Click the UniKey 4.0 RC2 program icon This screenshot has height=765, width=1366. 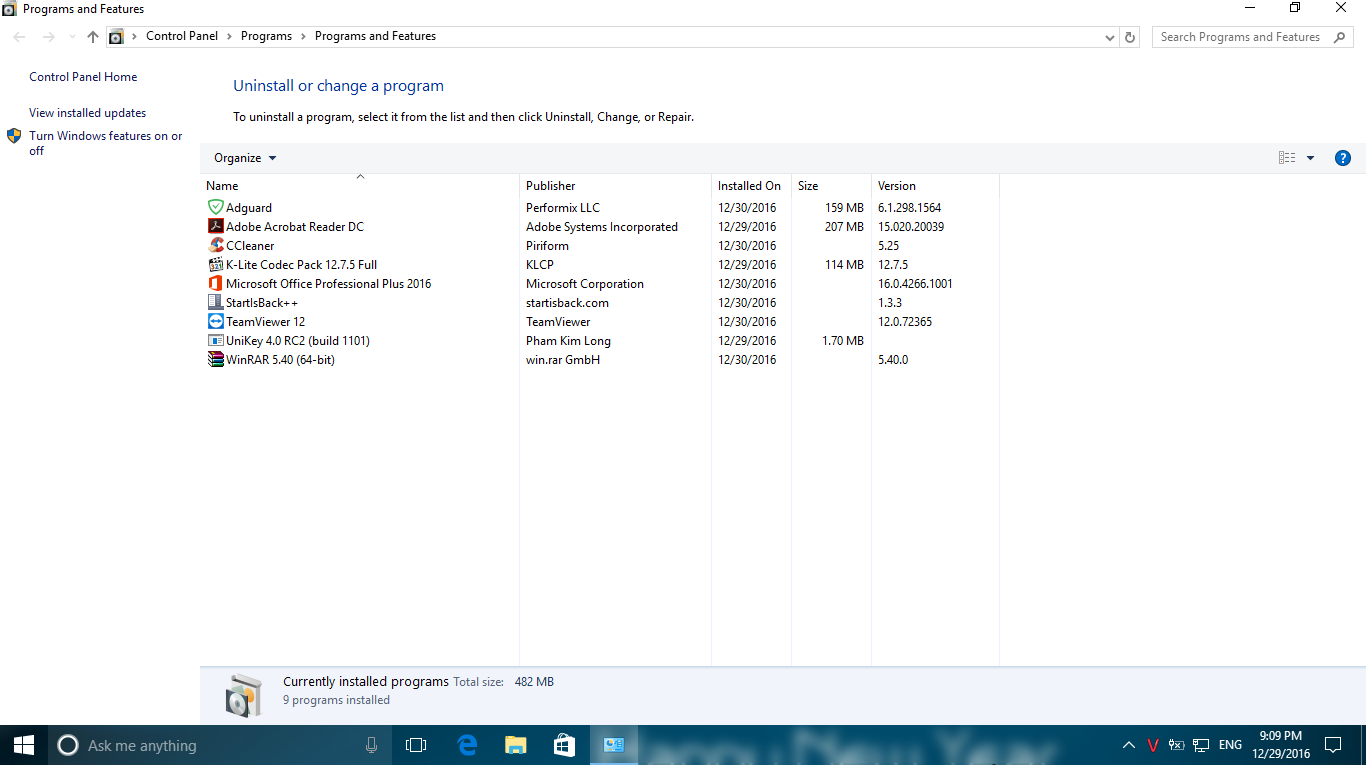point(215,340)
